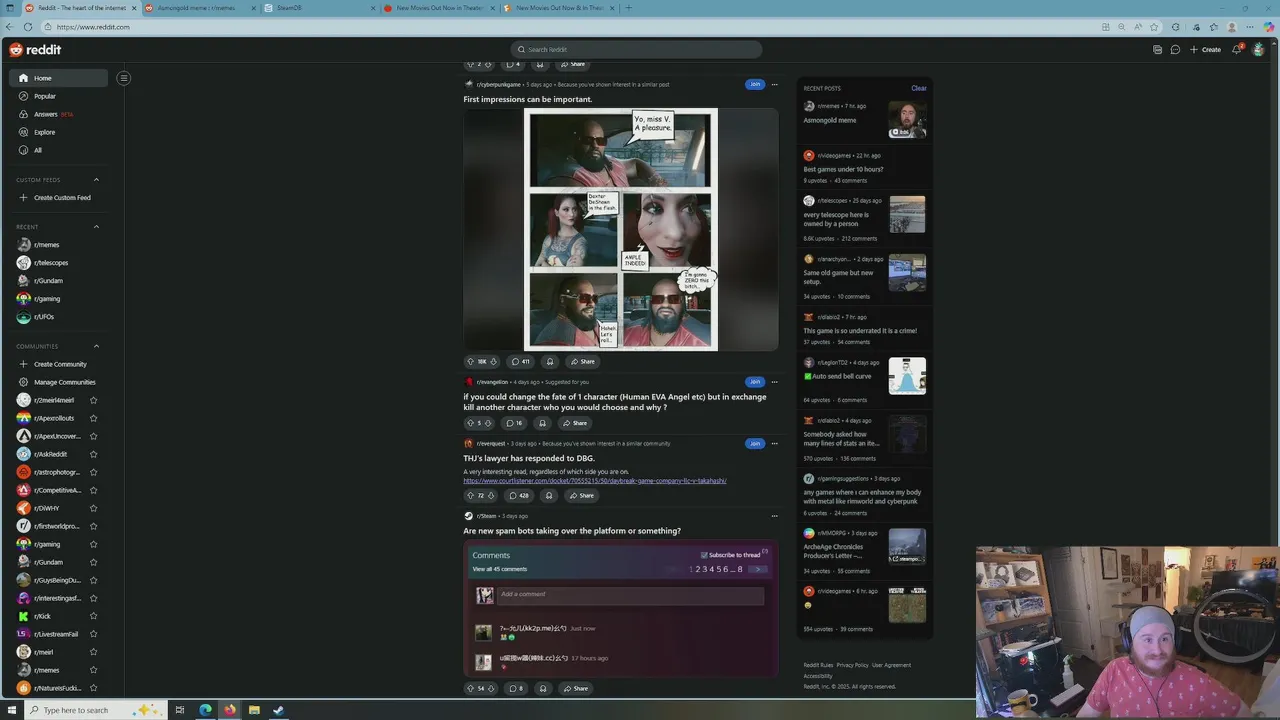Open the notifications bell

coord(1237,49)
